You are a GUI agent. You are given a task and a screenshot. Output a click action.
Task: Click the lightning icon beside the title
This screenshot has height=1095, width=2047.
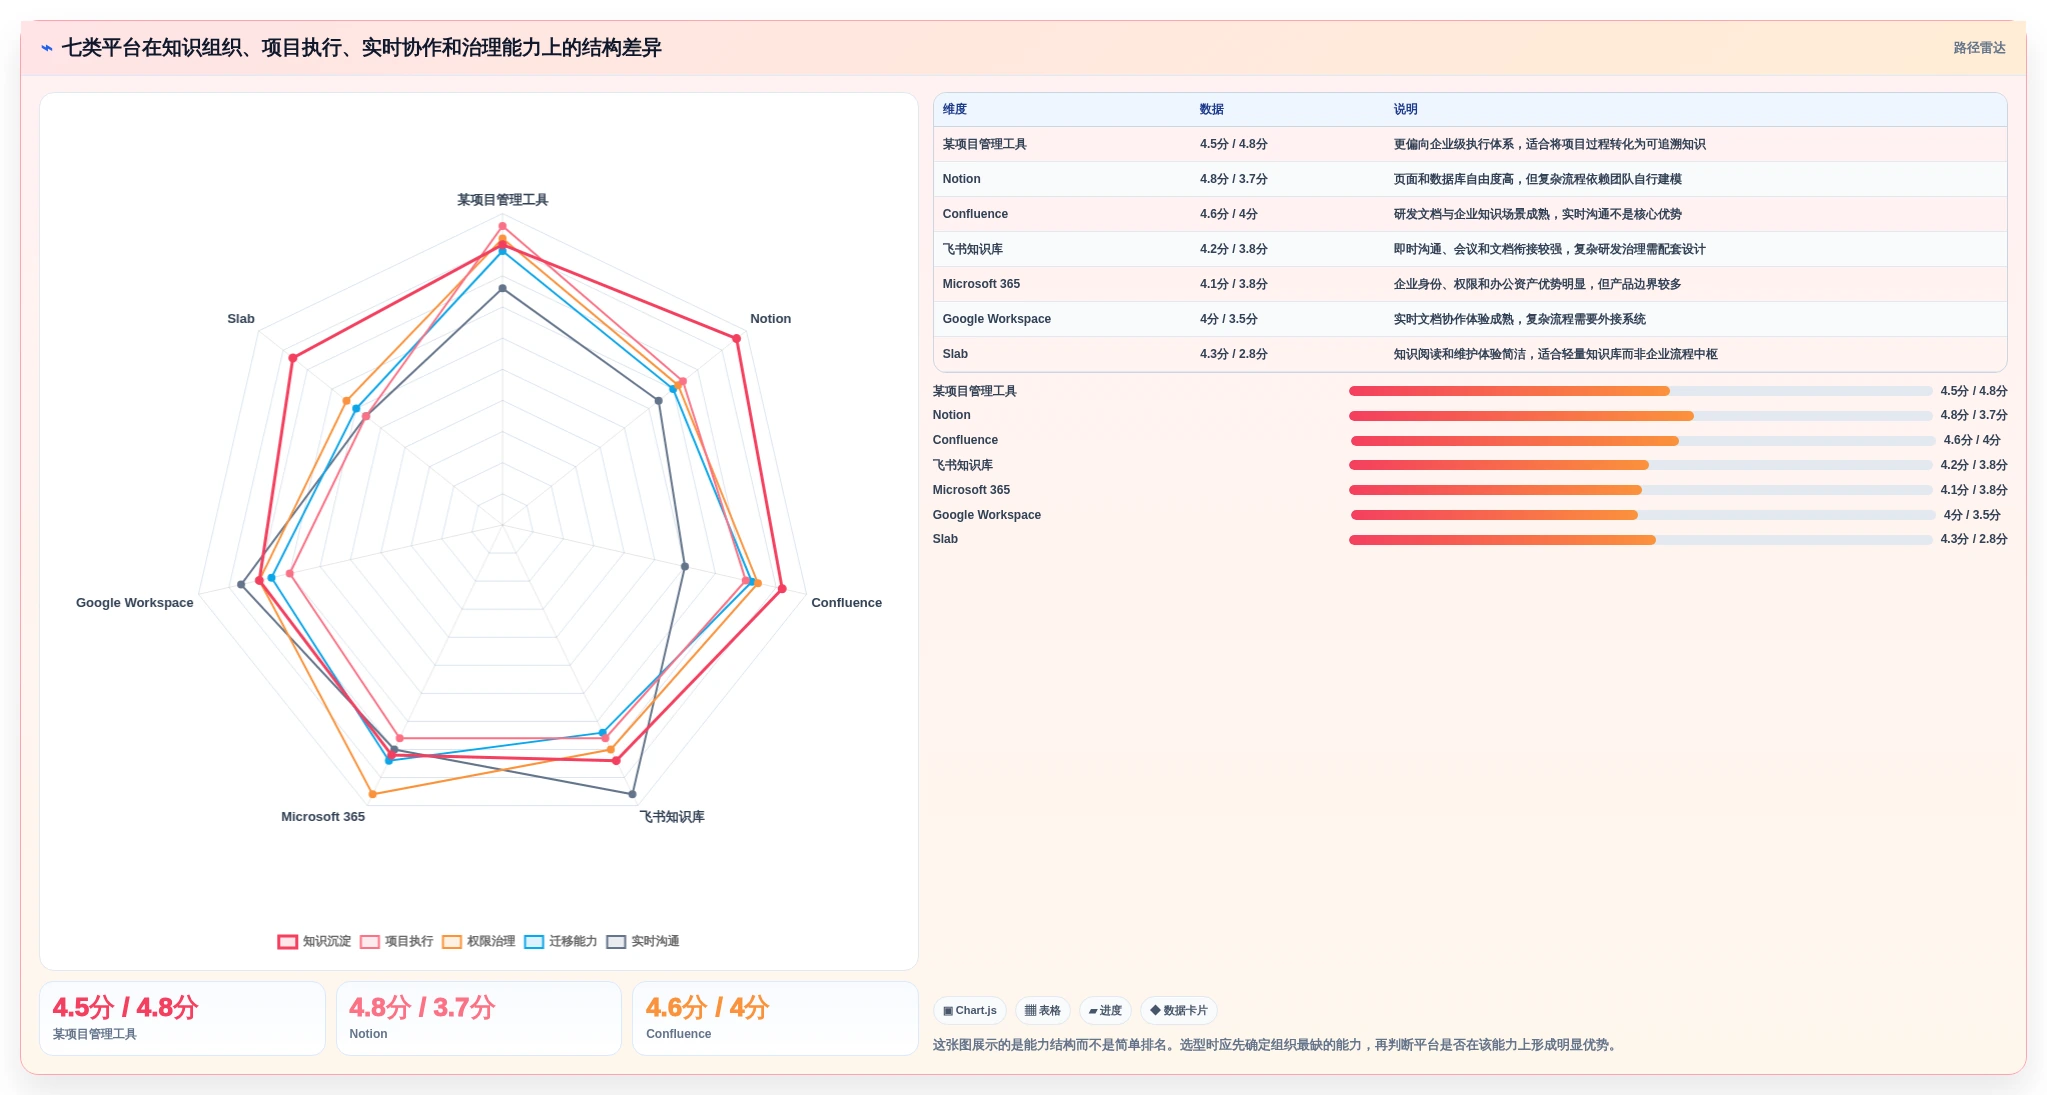[x=47, y=48]
